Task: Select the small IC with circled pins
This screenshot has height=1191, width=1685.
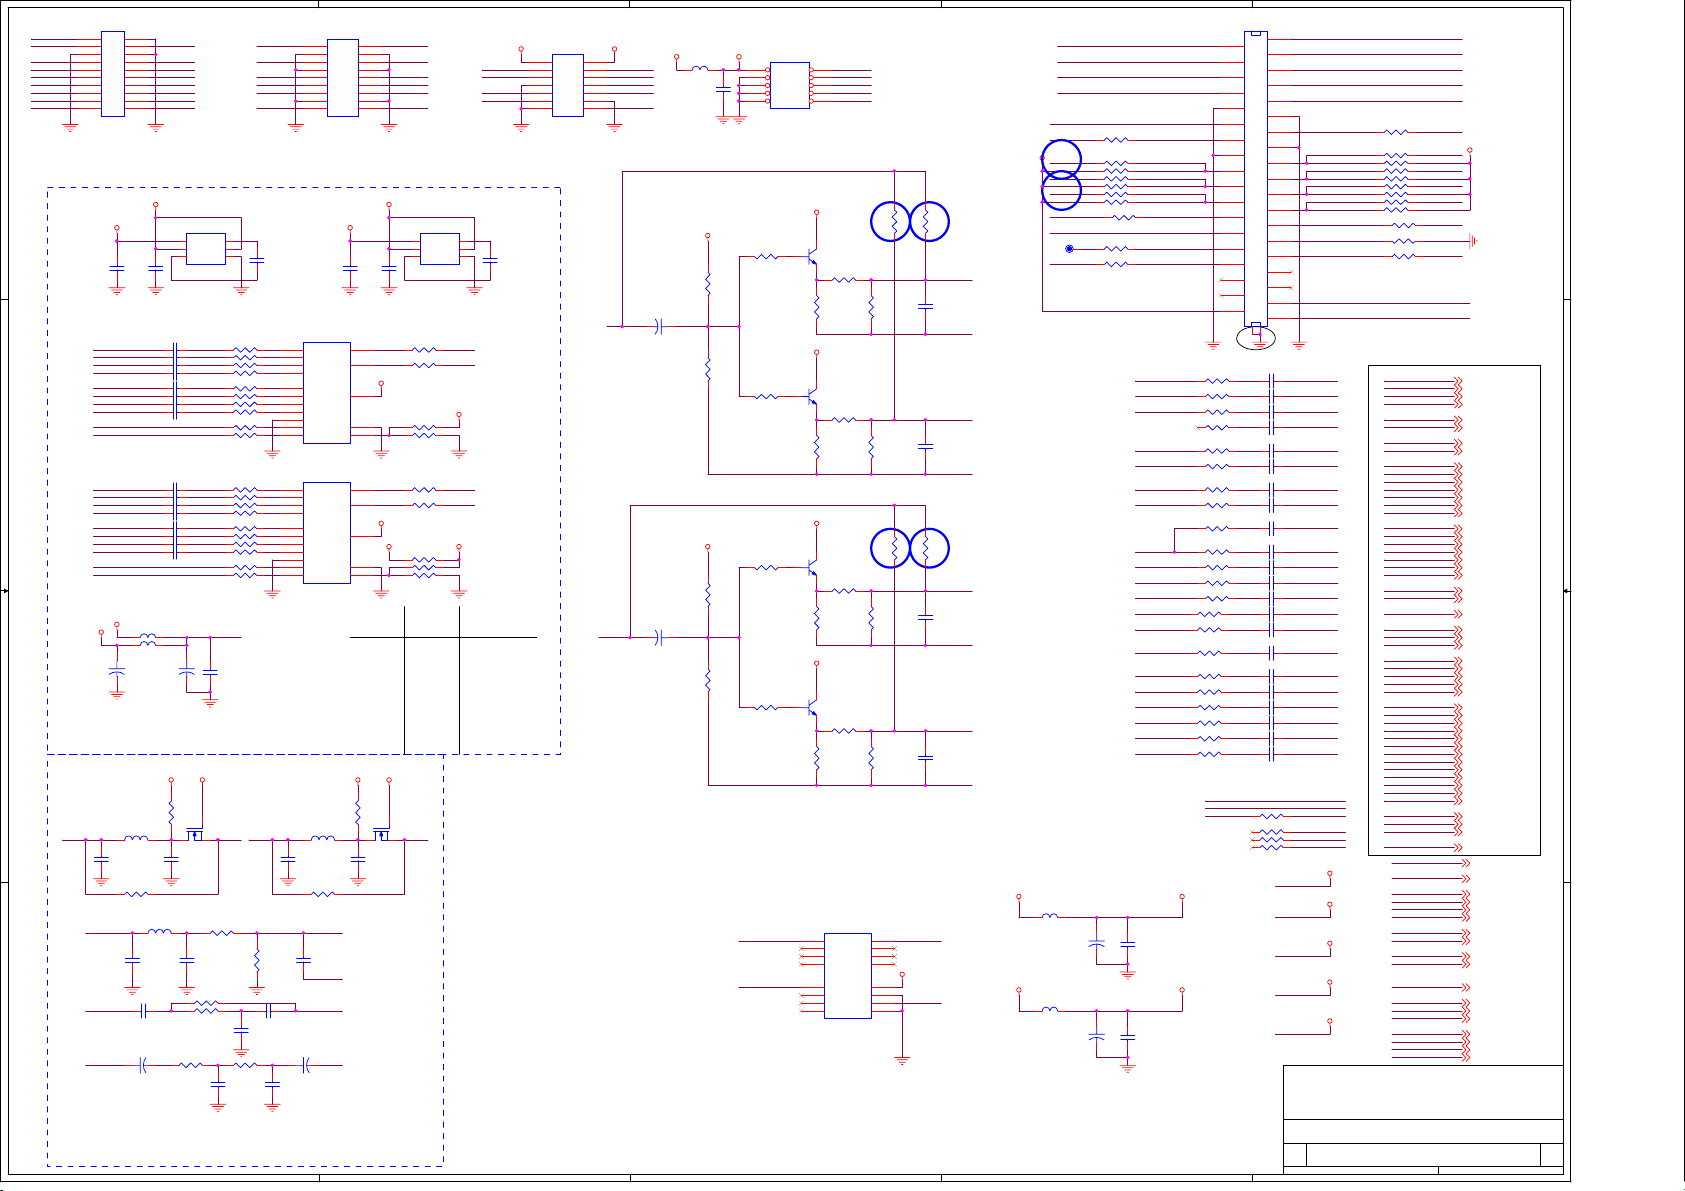Action: coord(789,85)
